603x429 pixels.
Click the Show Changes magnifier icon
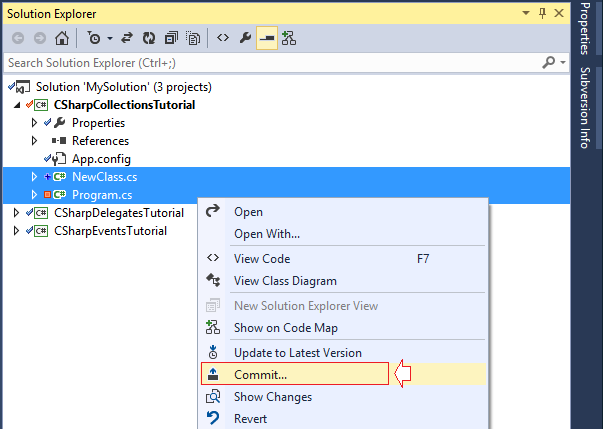point(213,396)
